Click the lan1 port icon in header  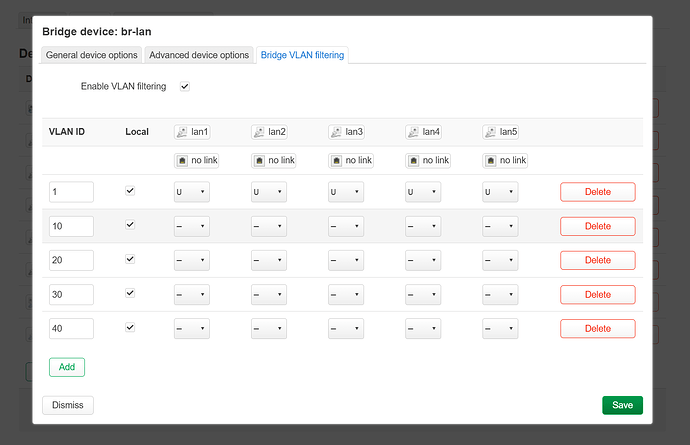click(x=182, y=132)
